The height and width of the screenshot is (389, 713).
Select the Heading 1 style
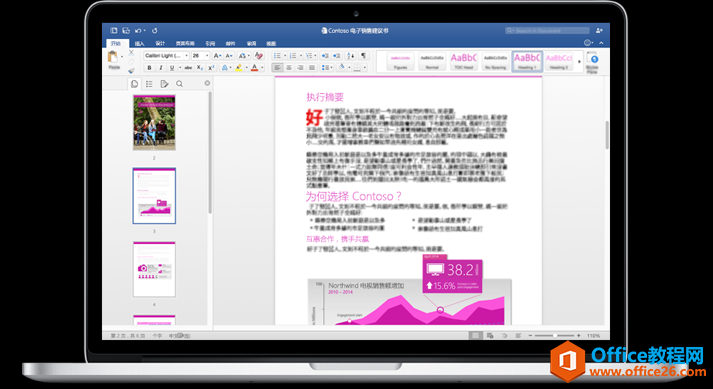(x=527, y=61)
